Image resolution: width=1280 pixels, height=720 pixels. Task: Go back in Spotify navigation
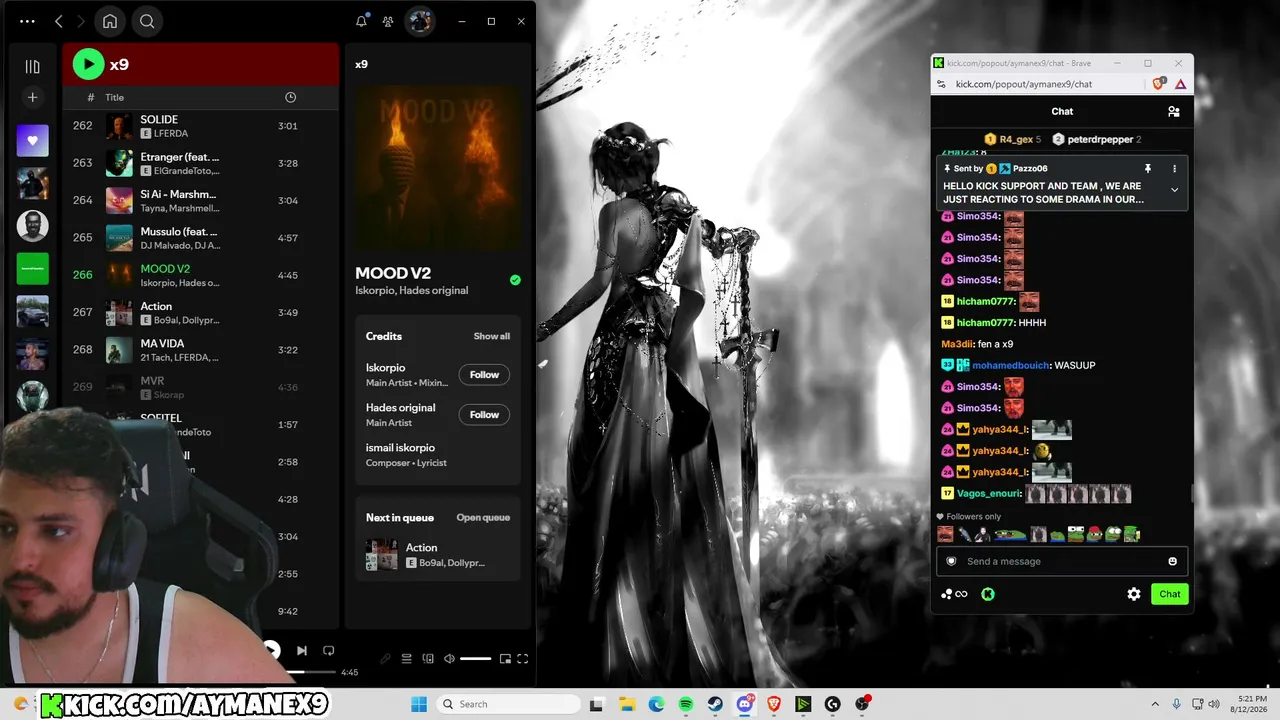pyautogui.click(x=59, y=21)
